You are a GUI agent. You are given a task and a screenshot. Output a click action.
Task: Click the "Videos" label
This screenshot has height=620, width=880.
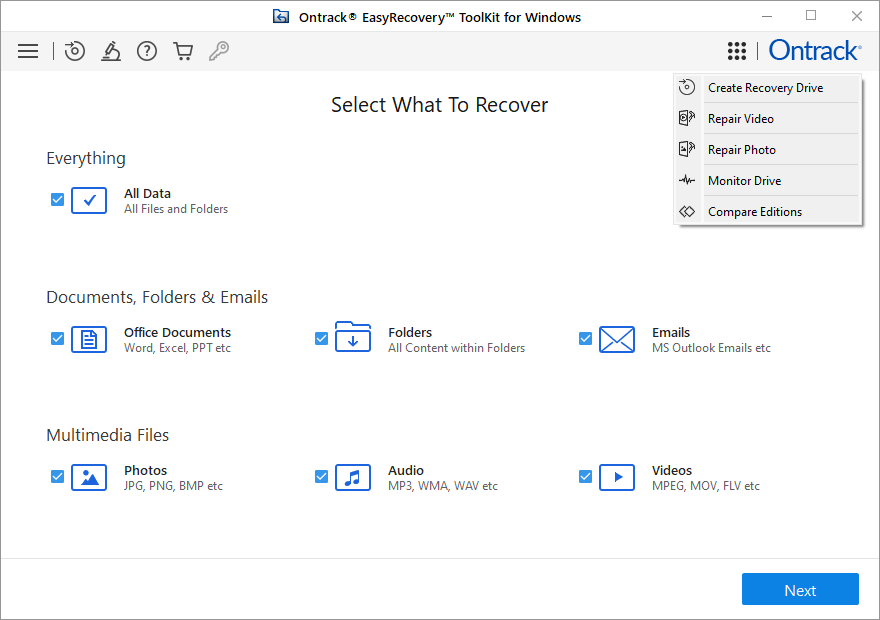(672, 471)
